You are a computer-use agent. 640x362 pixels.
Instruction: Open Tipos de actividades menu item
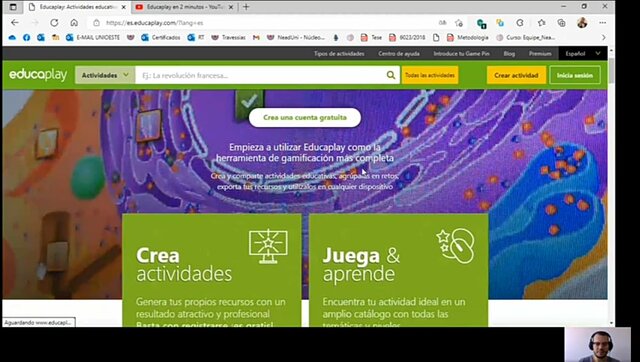pyautogui.click(x=339, y=53)
